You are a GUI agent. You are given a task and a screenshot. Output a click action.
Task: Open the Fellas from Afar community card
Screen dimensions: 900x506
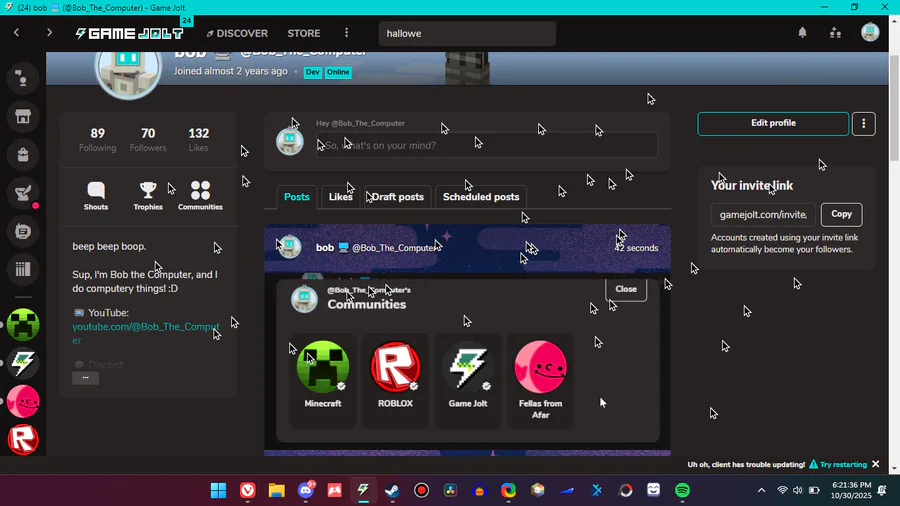coord(541,381)
